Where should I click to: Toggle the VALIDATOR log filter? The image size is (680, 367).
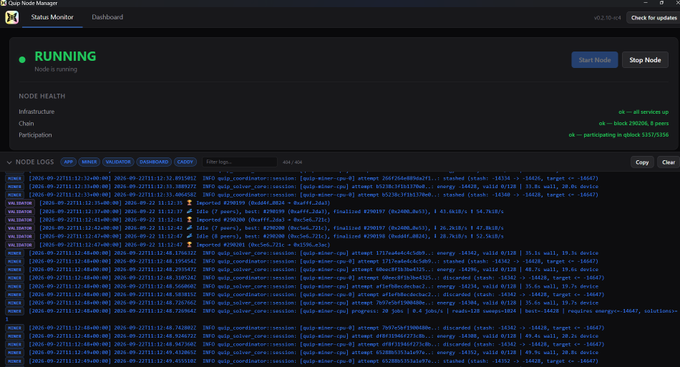(118, 162)
